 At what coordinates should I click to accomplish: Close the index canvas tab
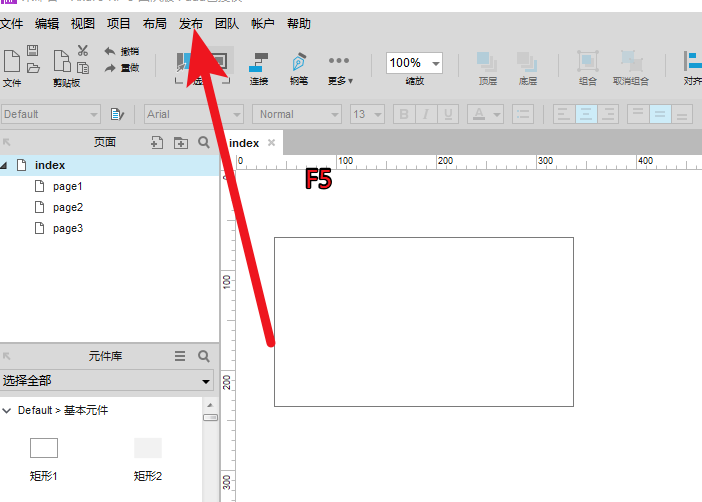(271, 143)
